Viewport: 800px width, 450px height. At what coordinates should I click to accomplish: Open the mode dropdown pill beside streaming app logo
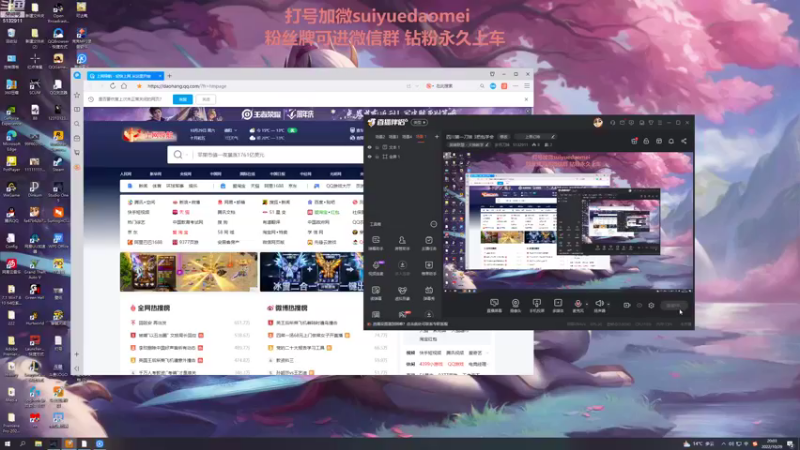click(x=419, y=122)
